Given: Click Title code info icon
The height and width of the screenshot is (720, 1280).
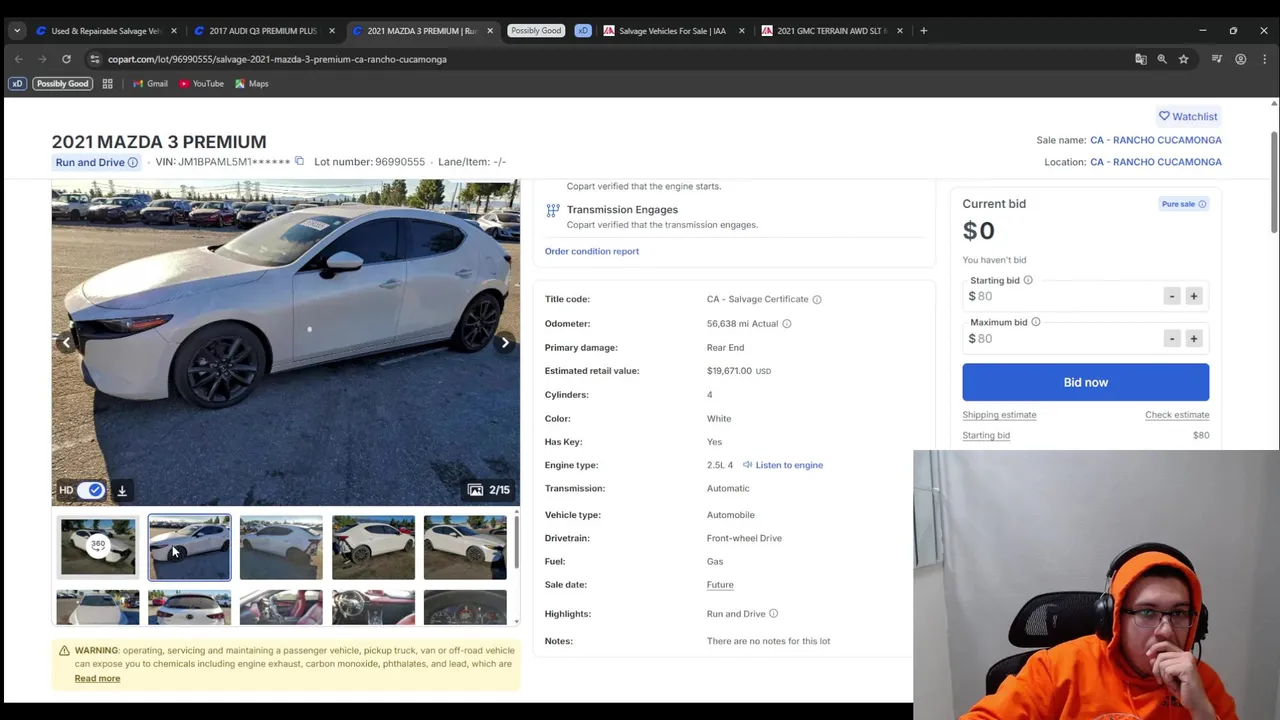Looking at the screenshot, I should pos(817,299).
